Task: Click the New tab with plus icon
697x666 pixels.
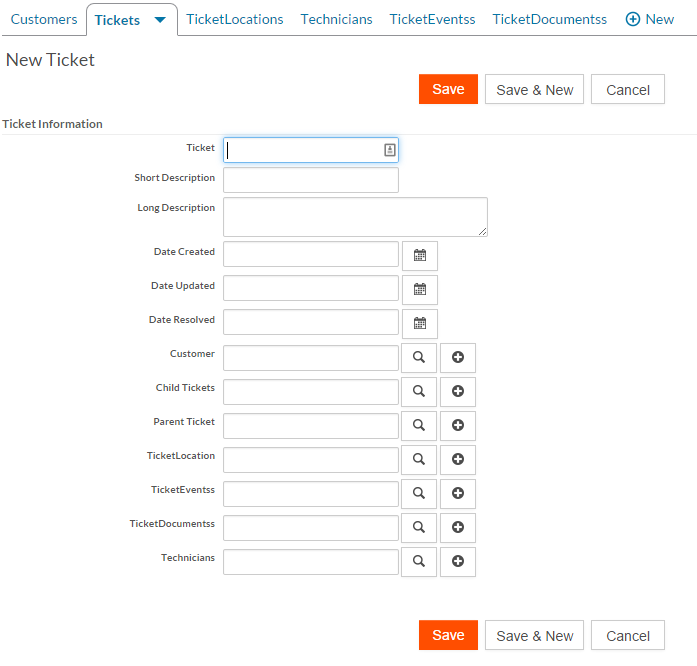Action: [650, 19]
